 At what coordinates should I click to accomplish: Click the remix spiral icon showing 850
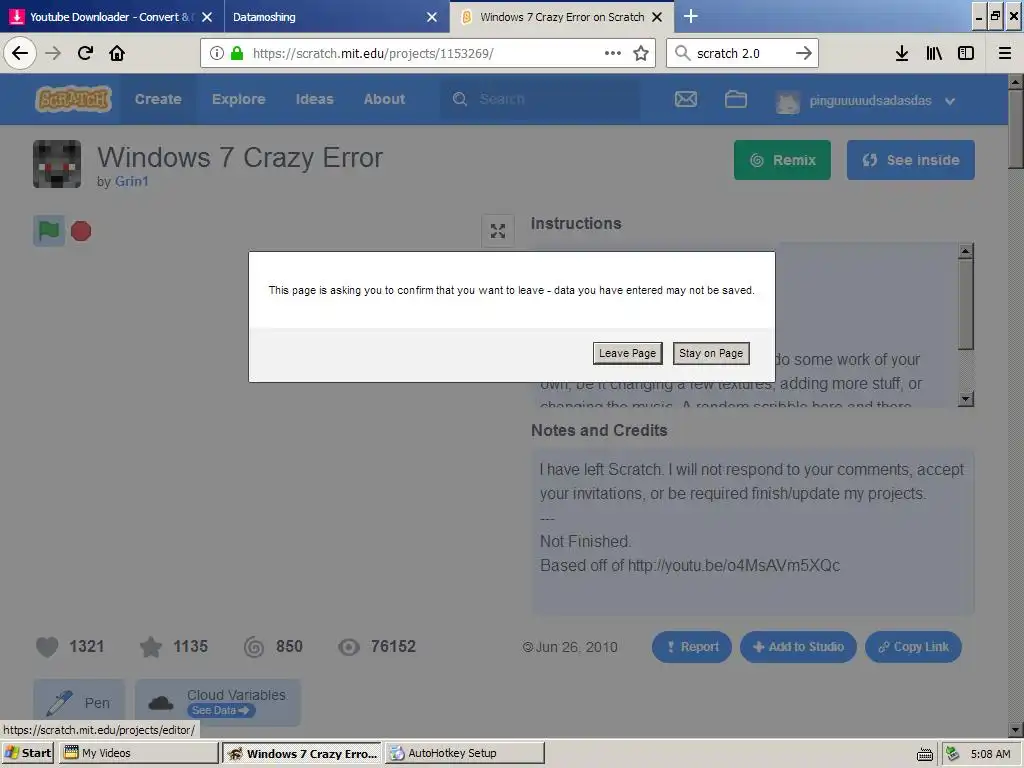coord(254,647)
